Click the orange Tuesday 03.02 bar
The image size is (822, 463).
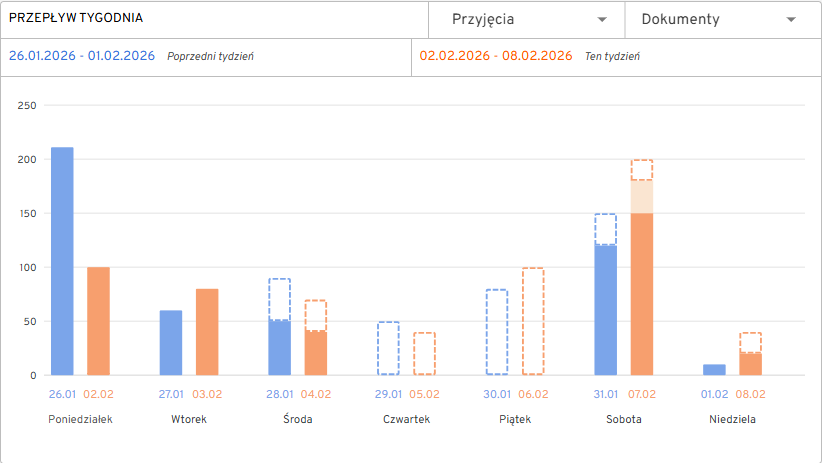click(x=207, y=332)
